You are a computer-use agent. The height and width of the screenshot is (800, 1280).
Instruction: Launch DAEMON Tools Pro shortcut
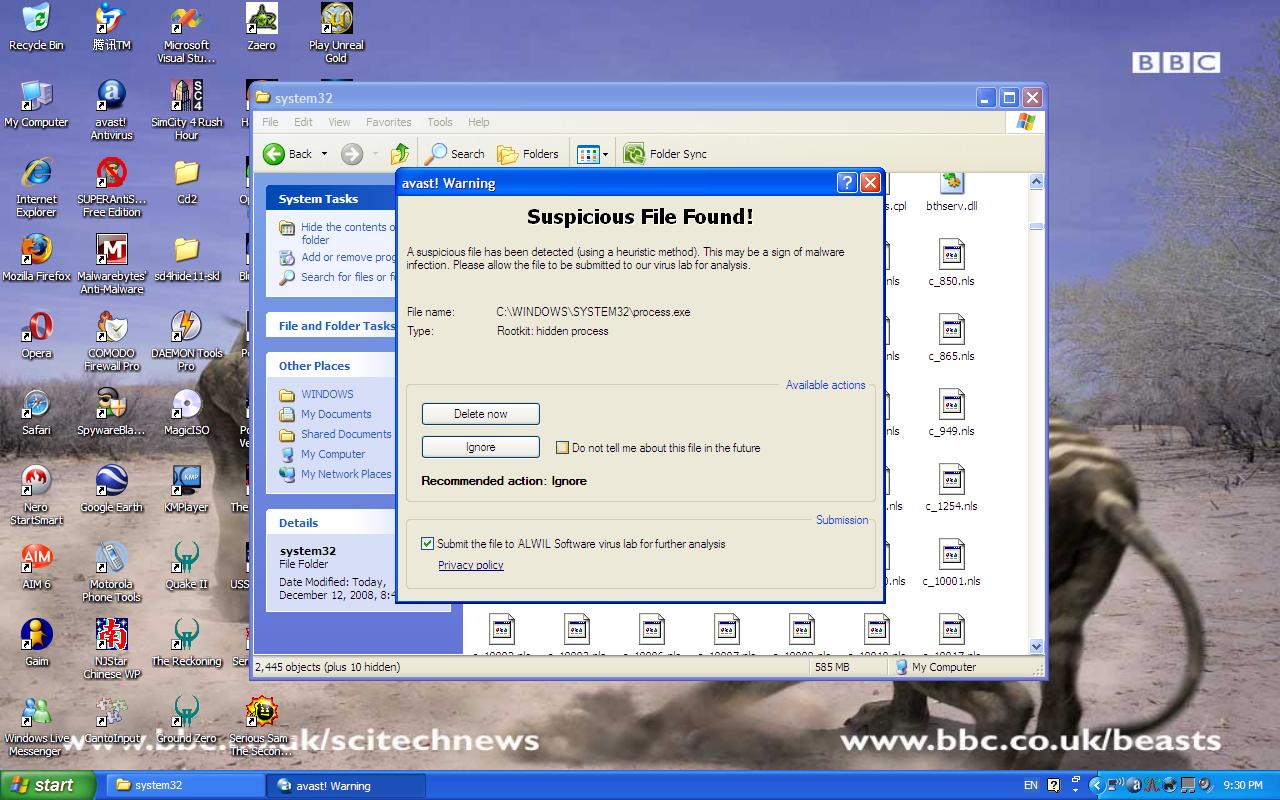[x=186, y=341]
